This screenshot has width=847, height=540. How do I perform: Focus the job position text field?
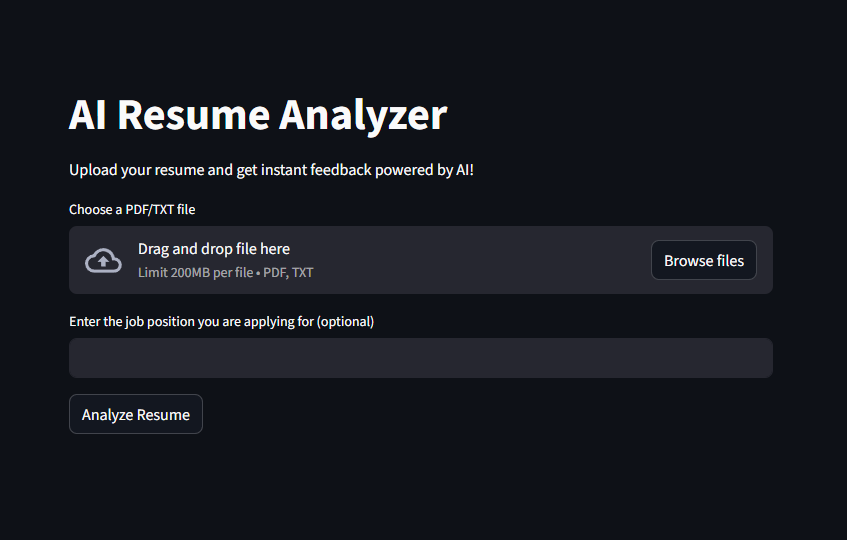(420, 358)
